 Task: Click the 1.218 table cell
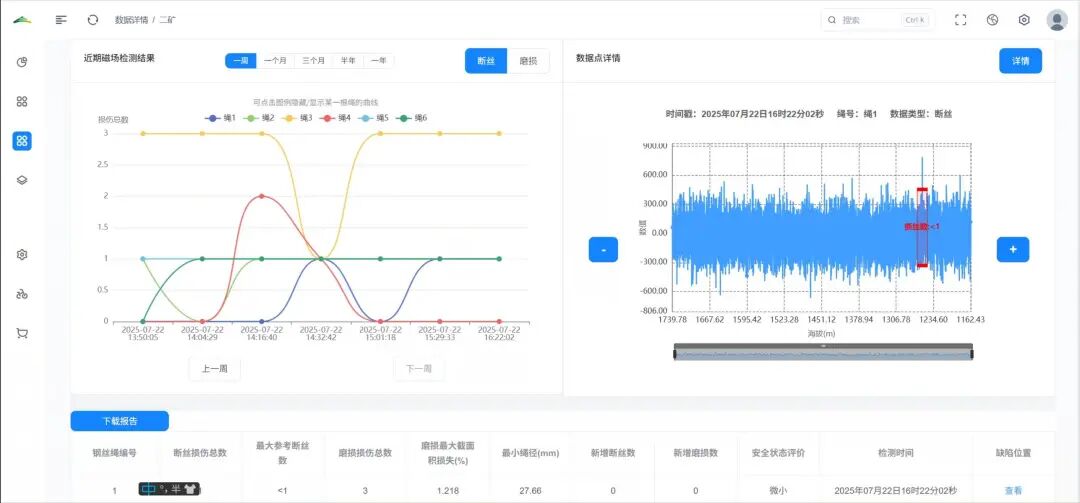click(x=448, y=491)
